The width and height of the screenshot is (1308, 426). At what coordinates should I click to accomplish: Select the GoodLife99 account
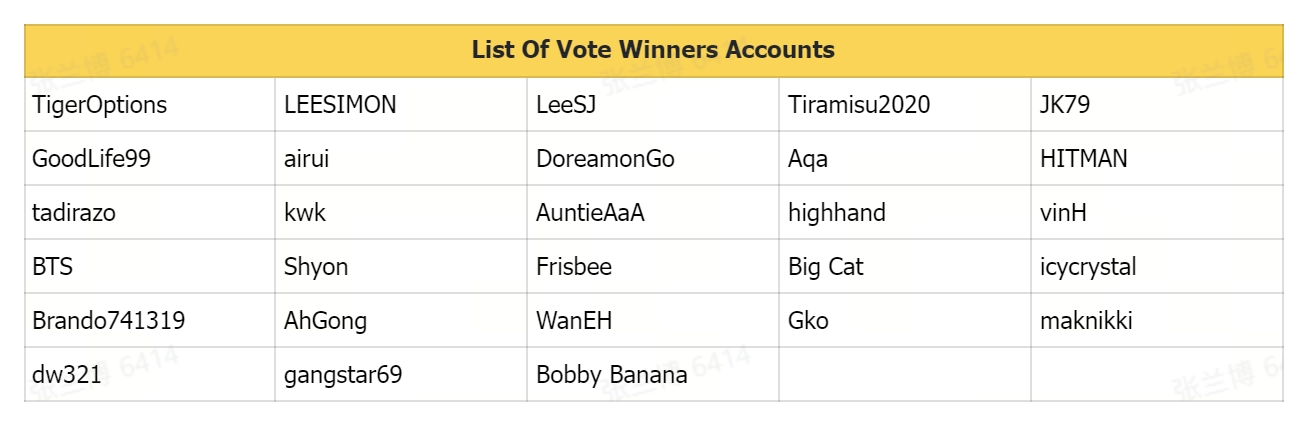[x=92, y=159]
